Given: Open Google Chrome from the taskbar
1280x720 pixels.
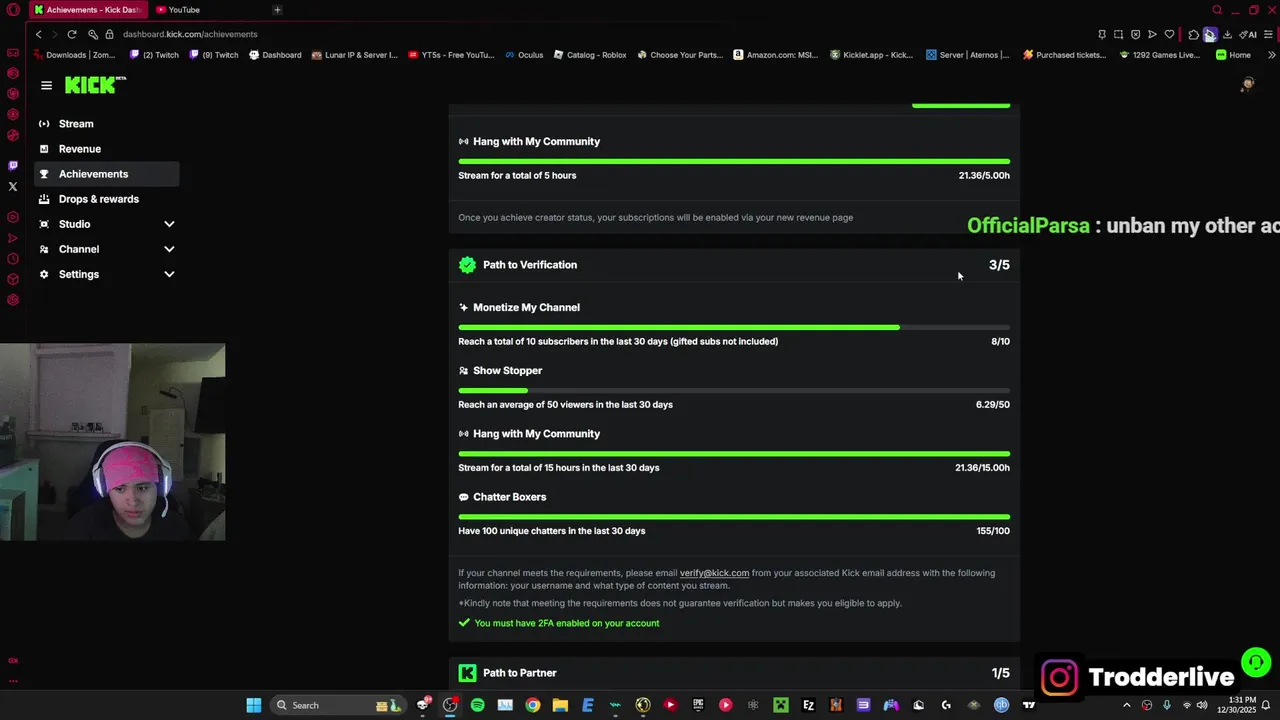Looking at the screenshot, I should point(532,705).
